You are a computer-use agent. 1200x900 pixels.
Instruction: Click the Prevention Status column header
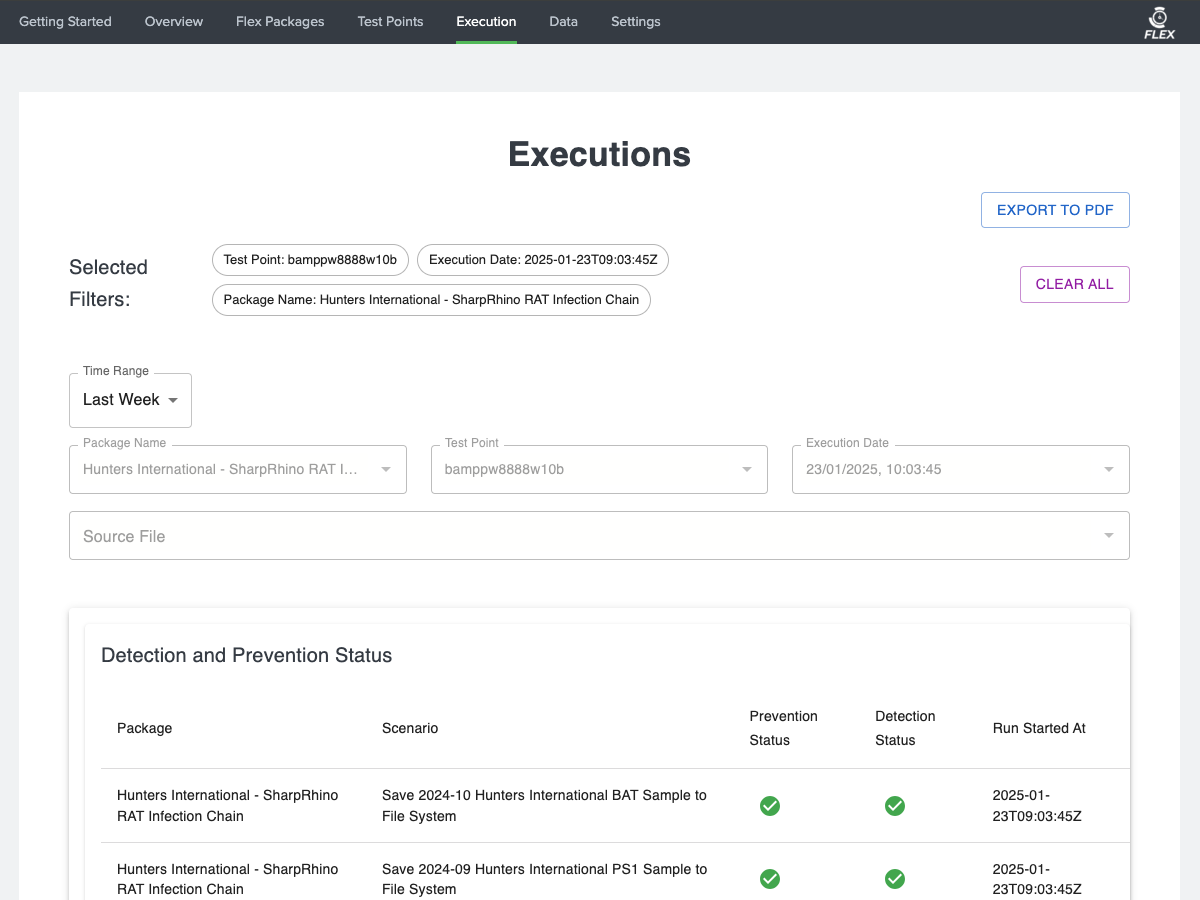click(x=784, y=728)
